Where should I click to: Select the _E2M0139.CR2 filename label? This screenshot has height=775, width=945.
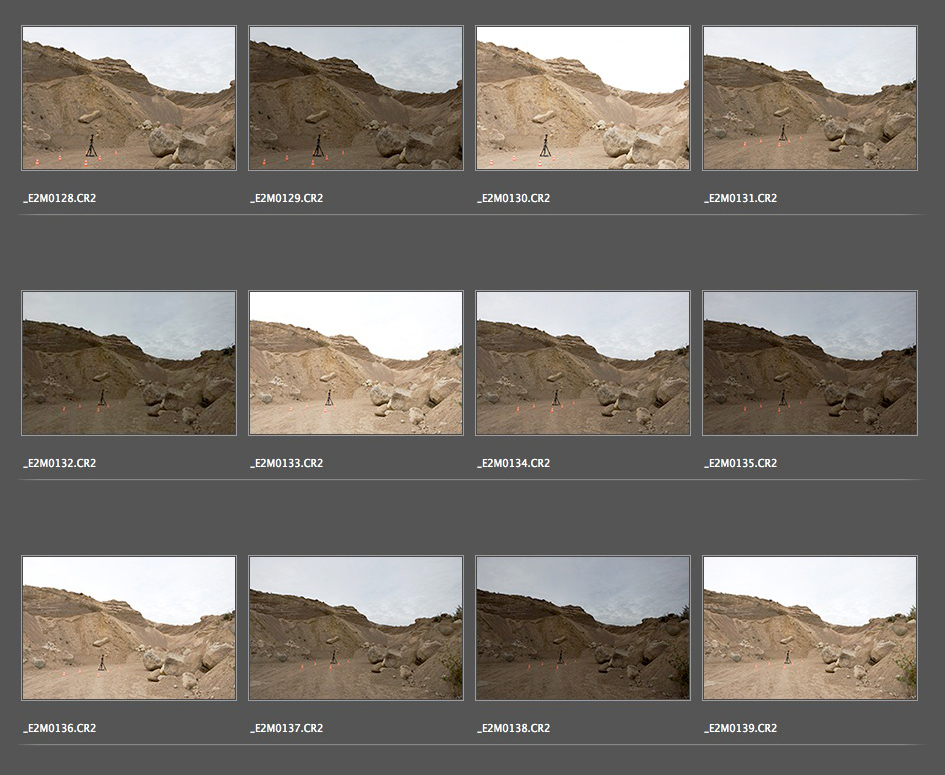click(741, 728)
